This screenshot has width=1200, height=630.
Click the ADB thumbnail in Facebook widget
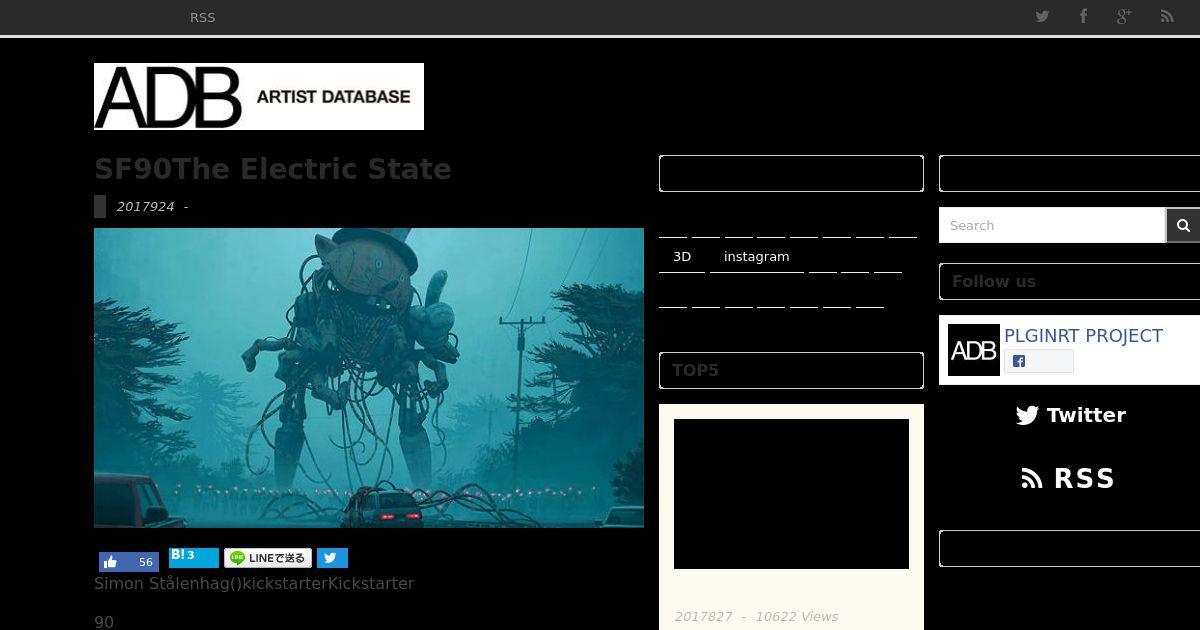click(974, 350)
